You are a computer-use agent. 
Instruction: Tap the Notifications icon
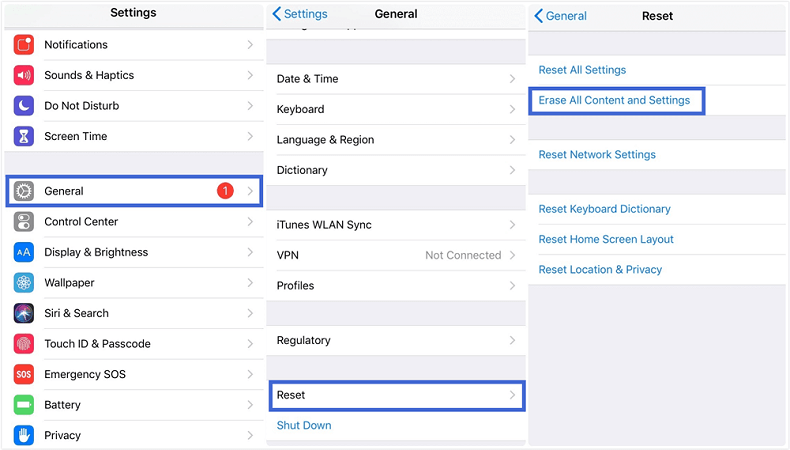24,45
